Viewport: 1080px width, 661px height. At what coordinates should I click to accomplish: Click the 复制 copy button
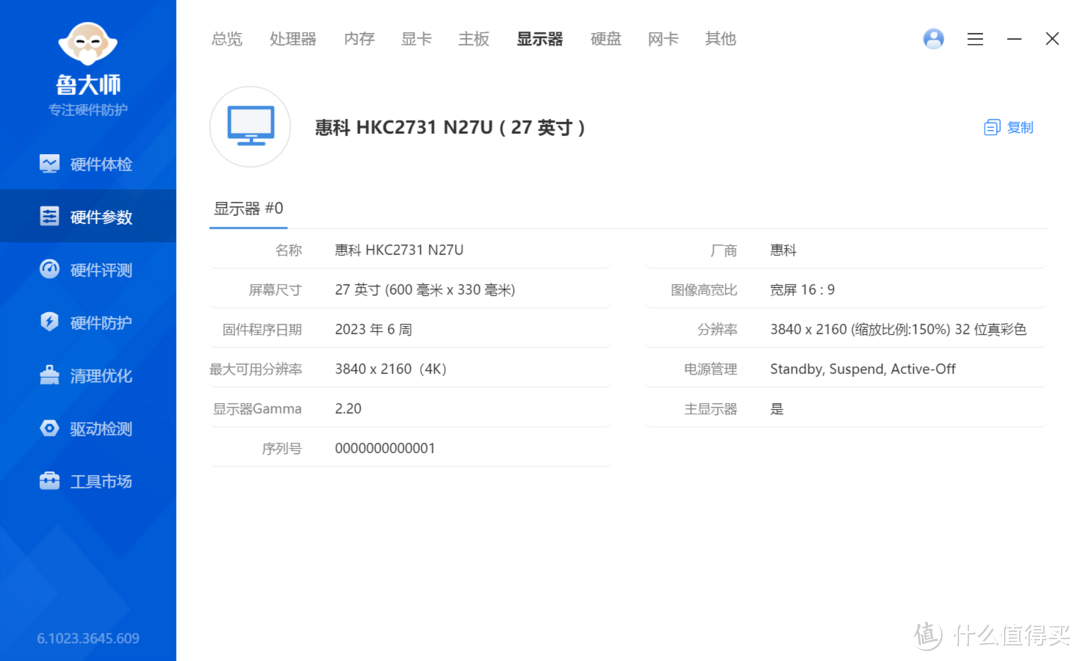(x=1008, y=127)
